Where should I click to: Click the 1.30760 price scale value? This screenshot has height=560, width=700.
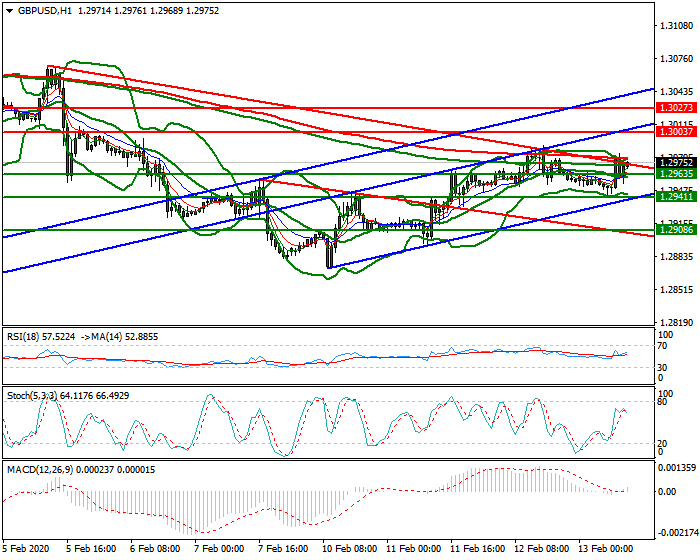[677, 59]
